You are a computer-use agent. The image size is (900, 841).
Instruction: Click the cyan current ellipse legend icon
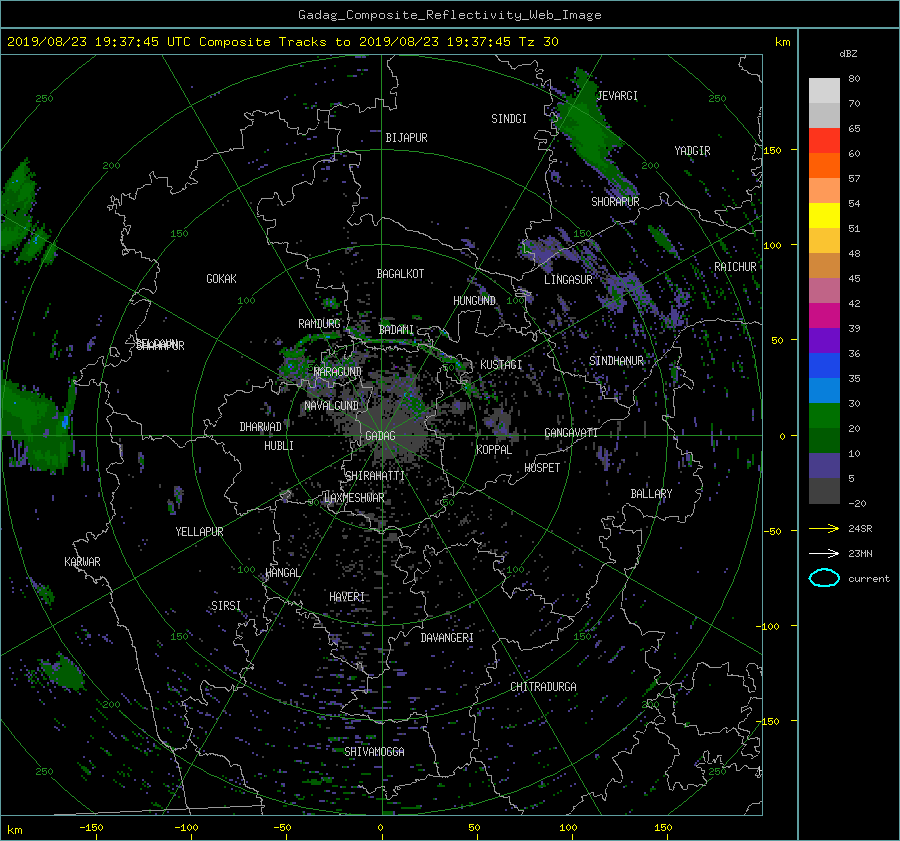click(824, 578)
